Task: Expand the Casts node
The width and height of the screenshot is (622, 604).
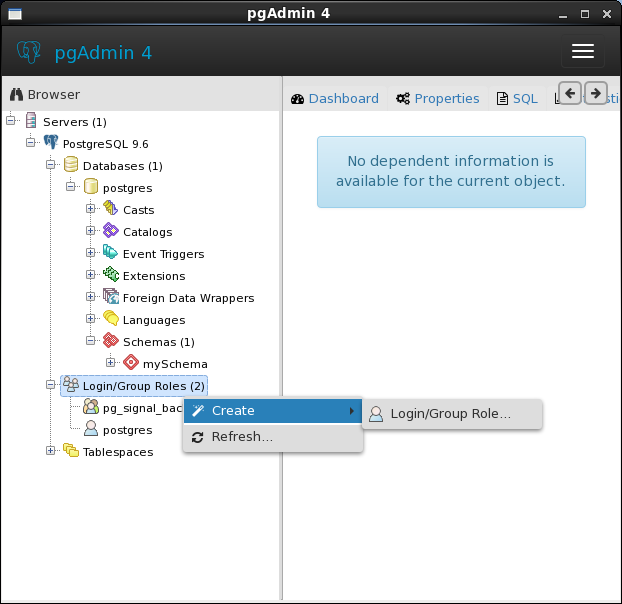Action: 90,208
